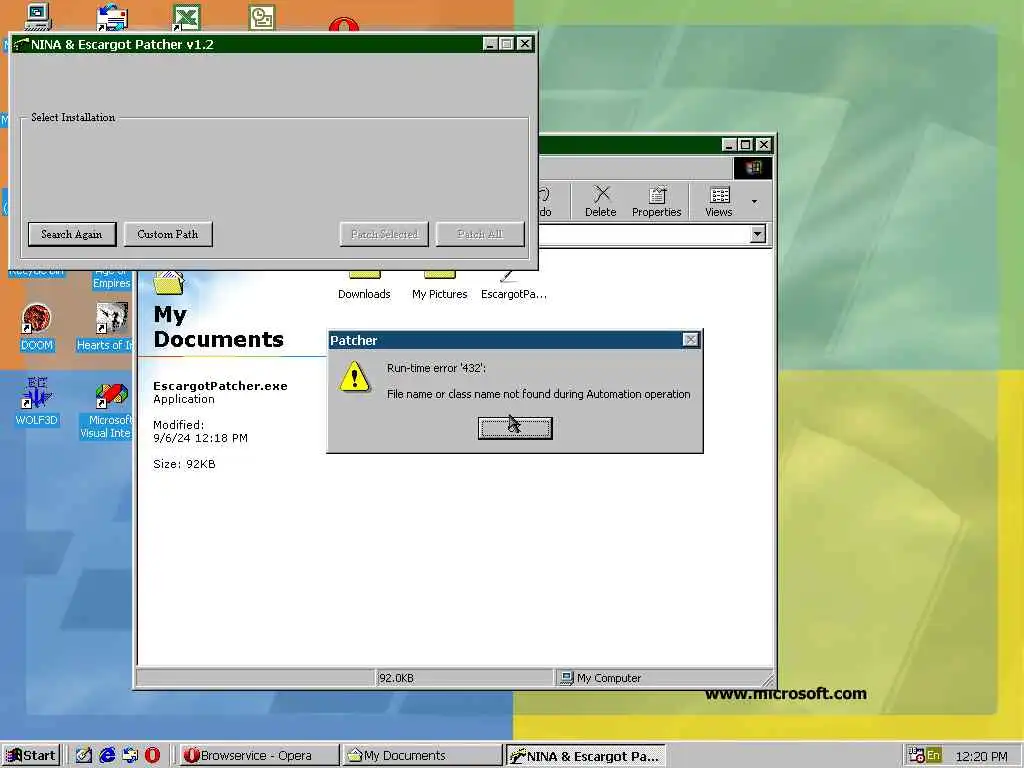Click the DOOM desktop shortcut
The image size is (1024, 768).
point(37,327)
